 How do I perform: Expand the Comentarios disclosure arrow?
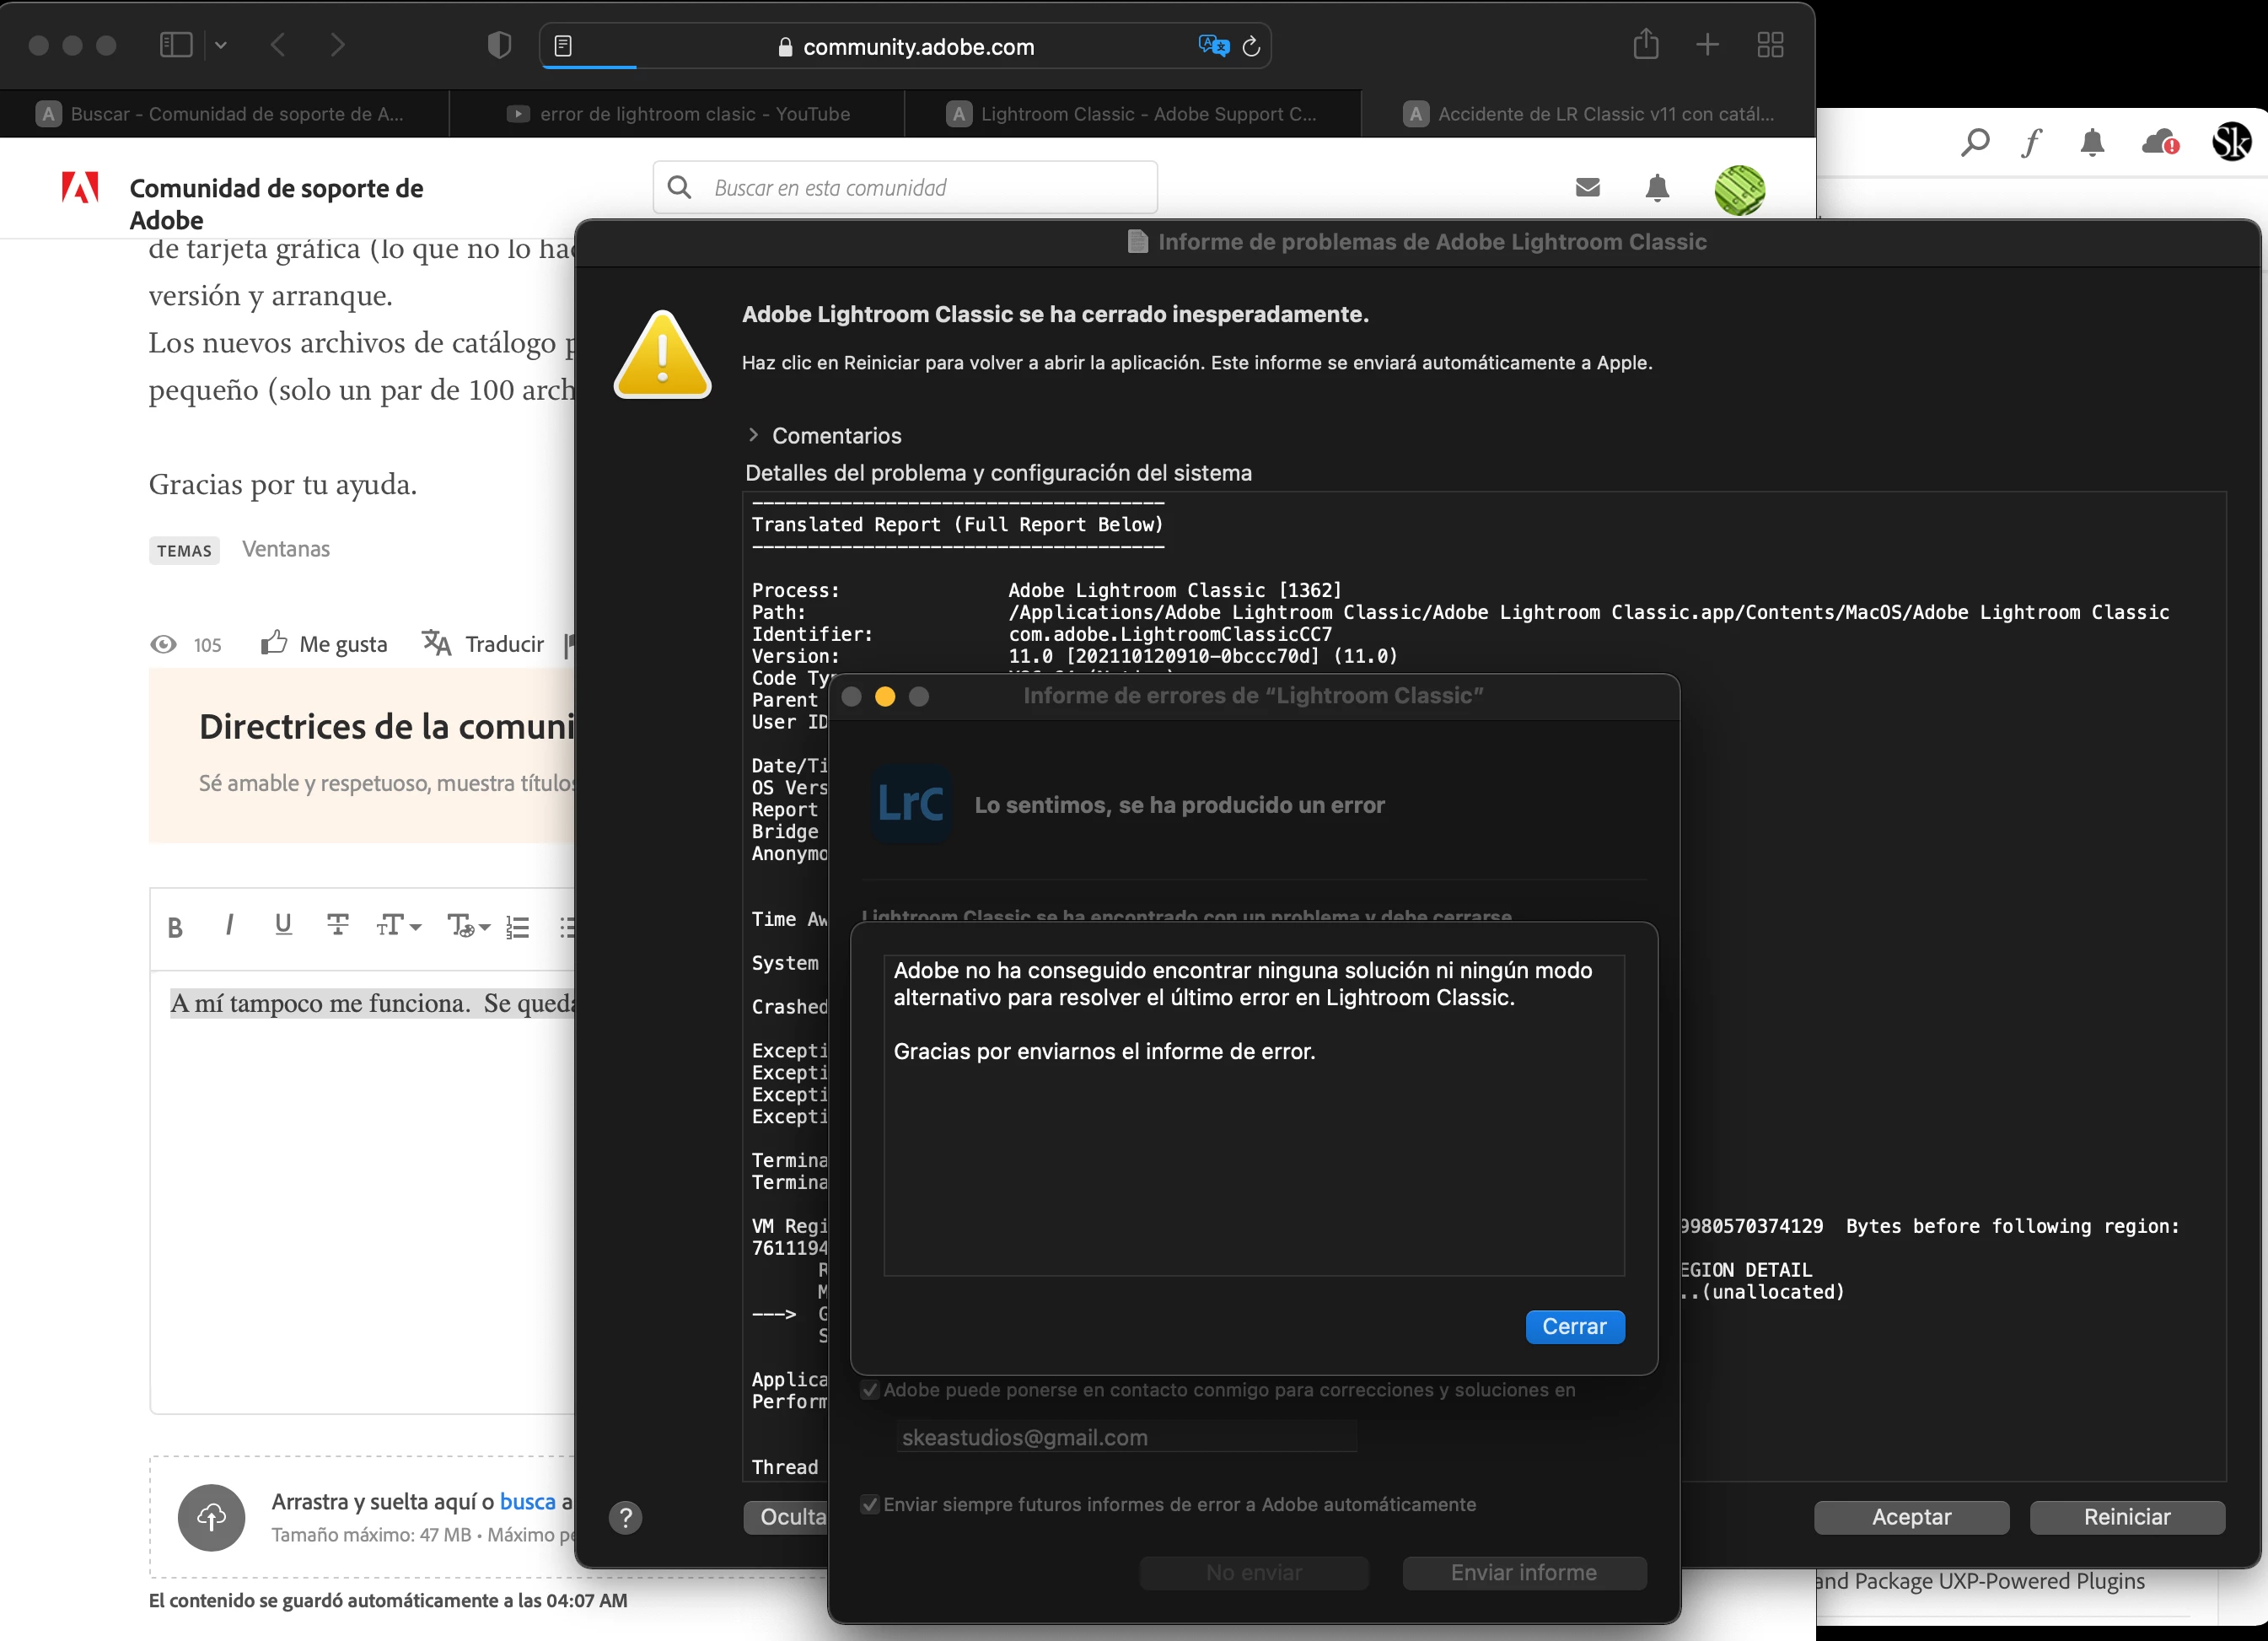point(753,435)
